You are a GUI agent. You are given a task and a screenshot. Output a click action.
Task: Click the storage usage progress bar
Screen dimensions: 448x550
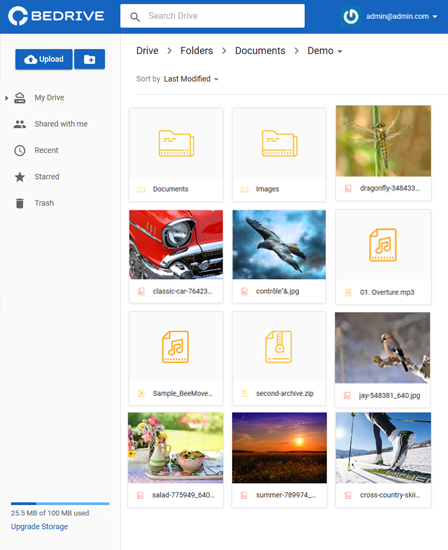tap(60, 503)
